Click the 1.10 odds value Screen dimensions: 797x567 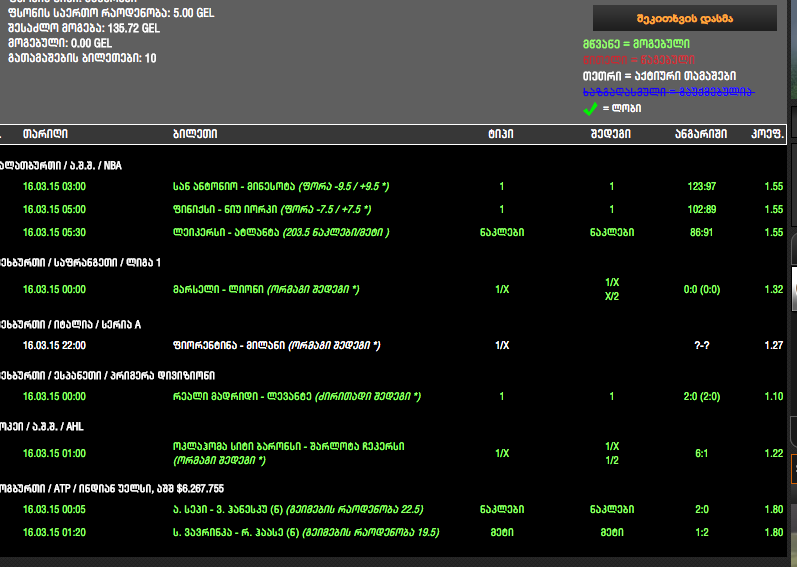pyautogui.click(x=774, y=396)
